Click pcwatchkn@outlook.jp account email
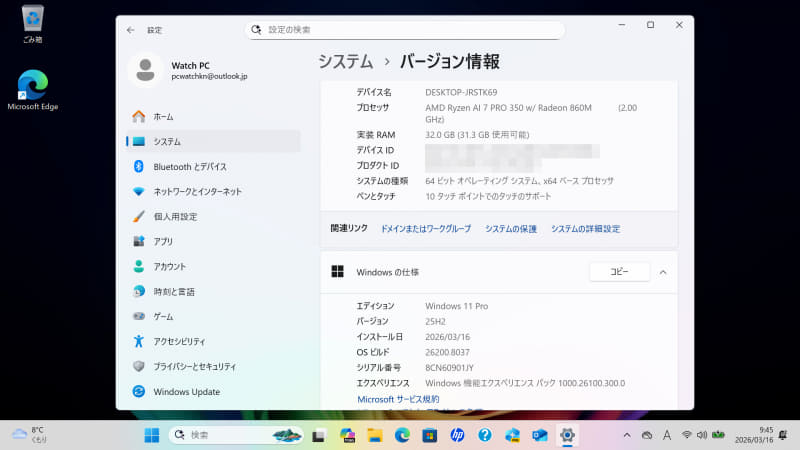 [x=209, y=77]
